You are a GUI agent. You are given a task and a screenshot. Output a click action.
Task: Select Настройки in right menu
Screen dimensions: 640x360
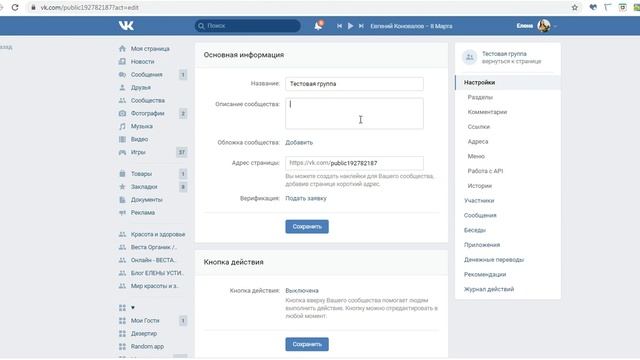(x=508, y=82)
